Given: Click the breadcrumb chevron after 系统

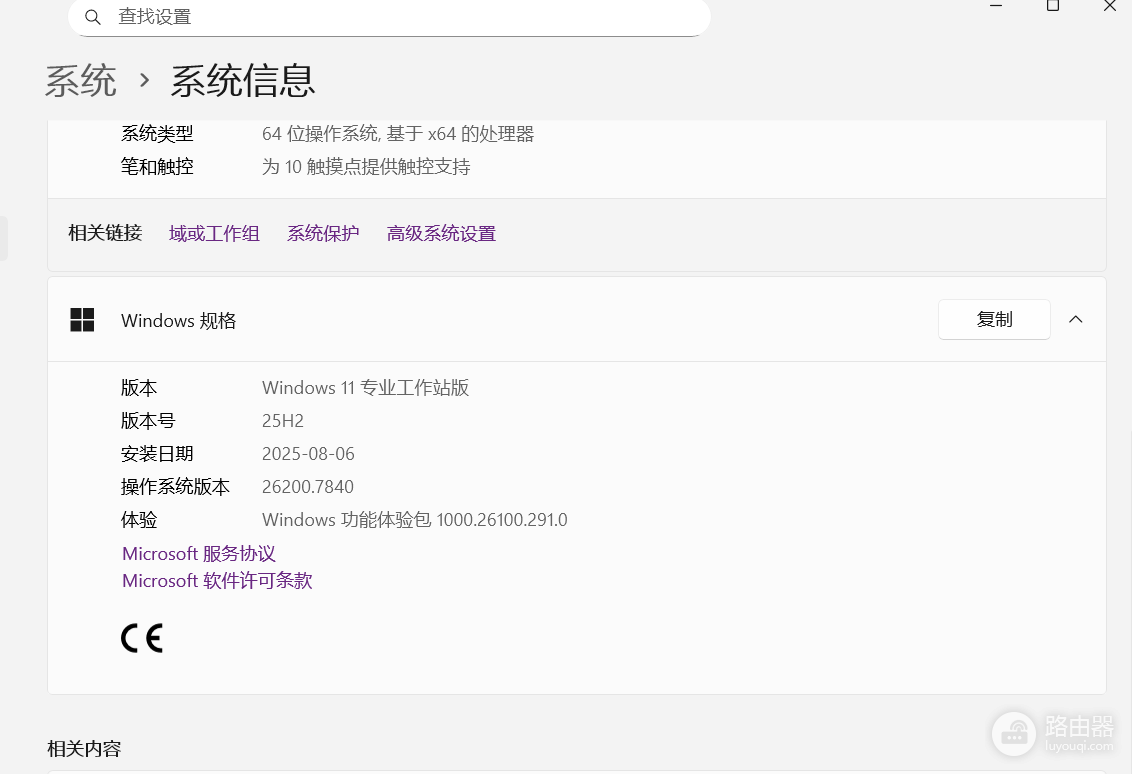Looking at the screenshot, I should pos(144,79).
